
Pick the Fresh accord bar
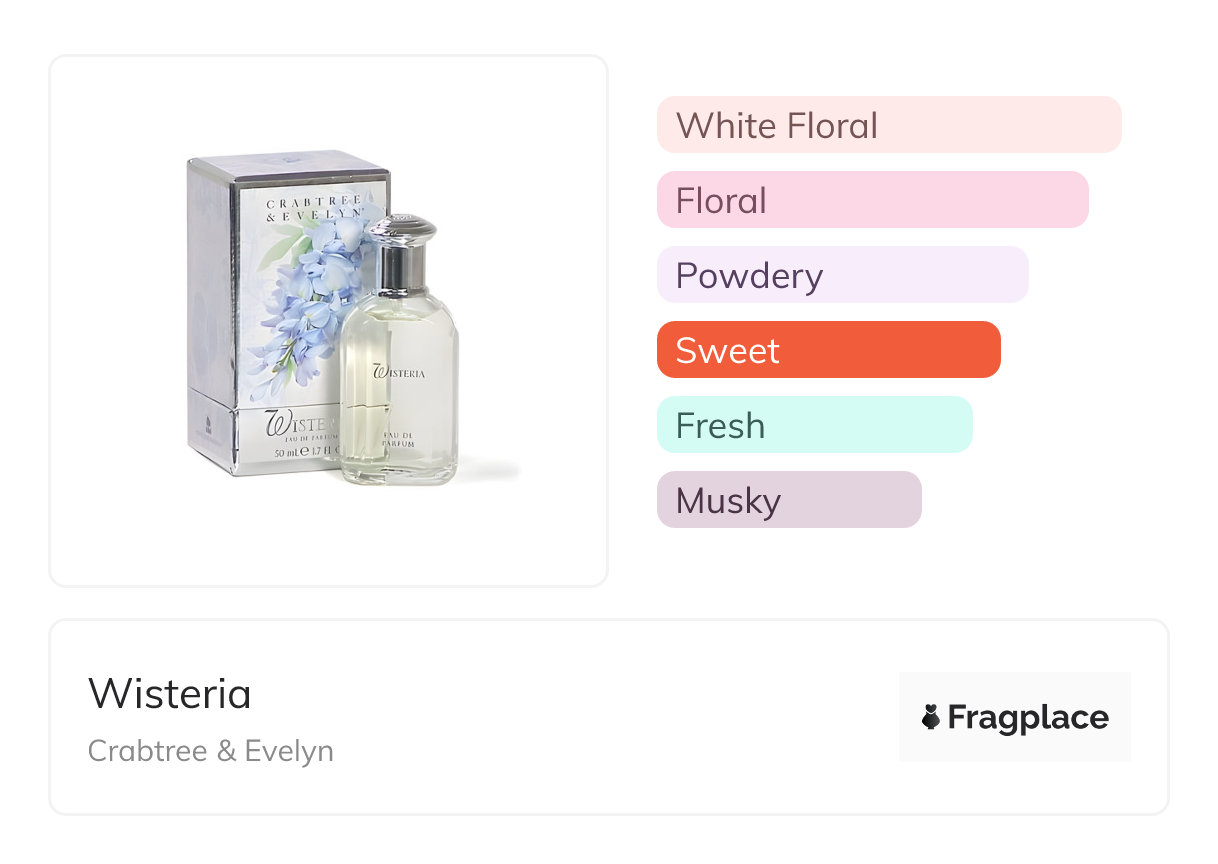pyautogui.click(x=814, y=425)
